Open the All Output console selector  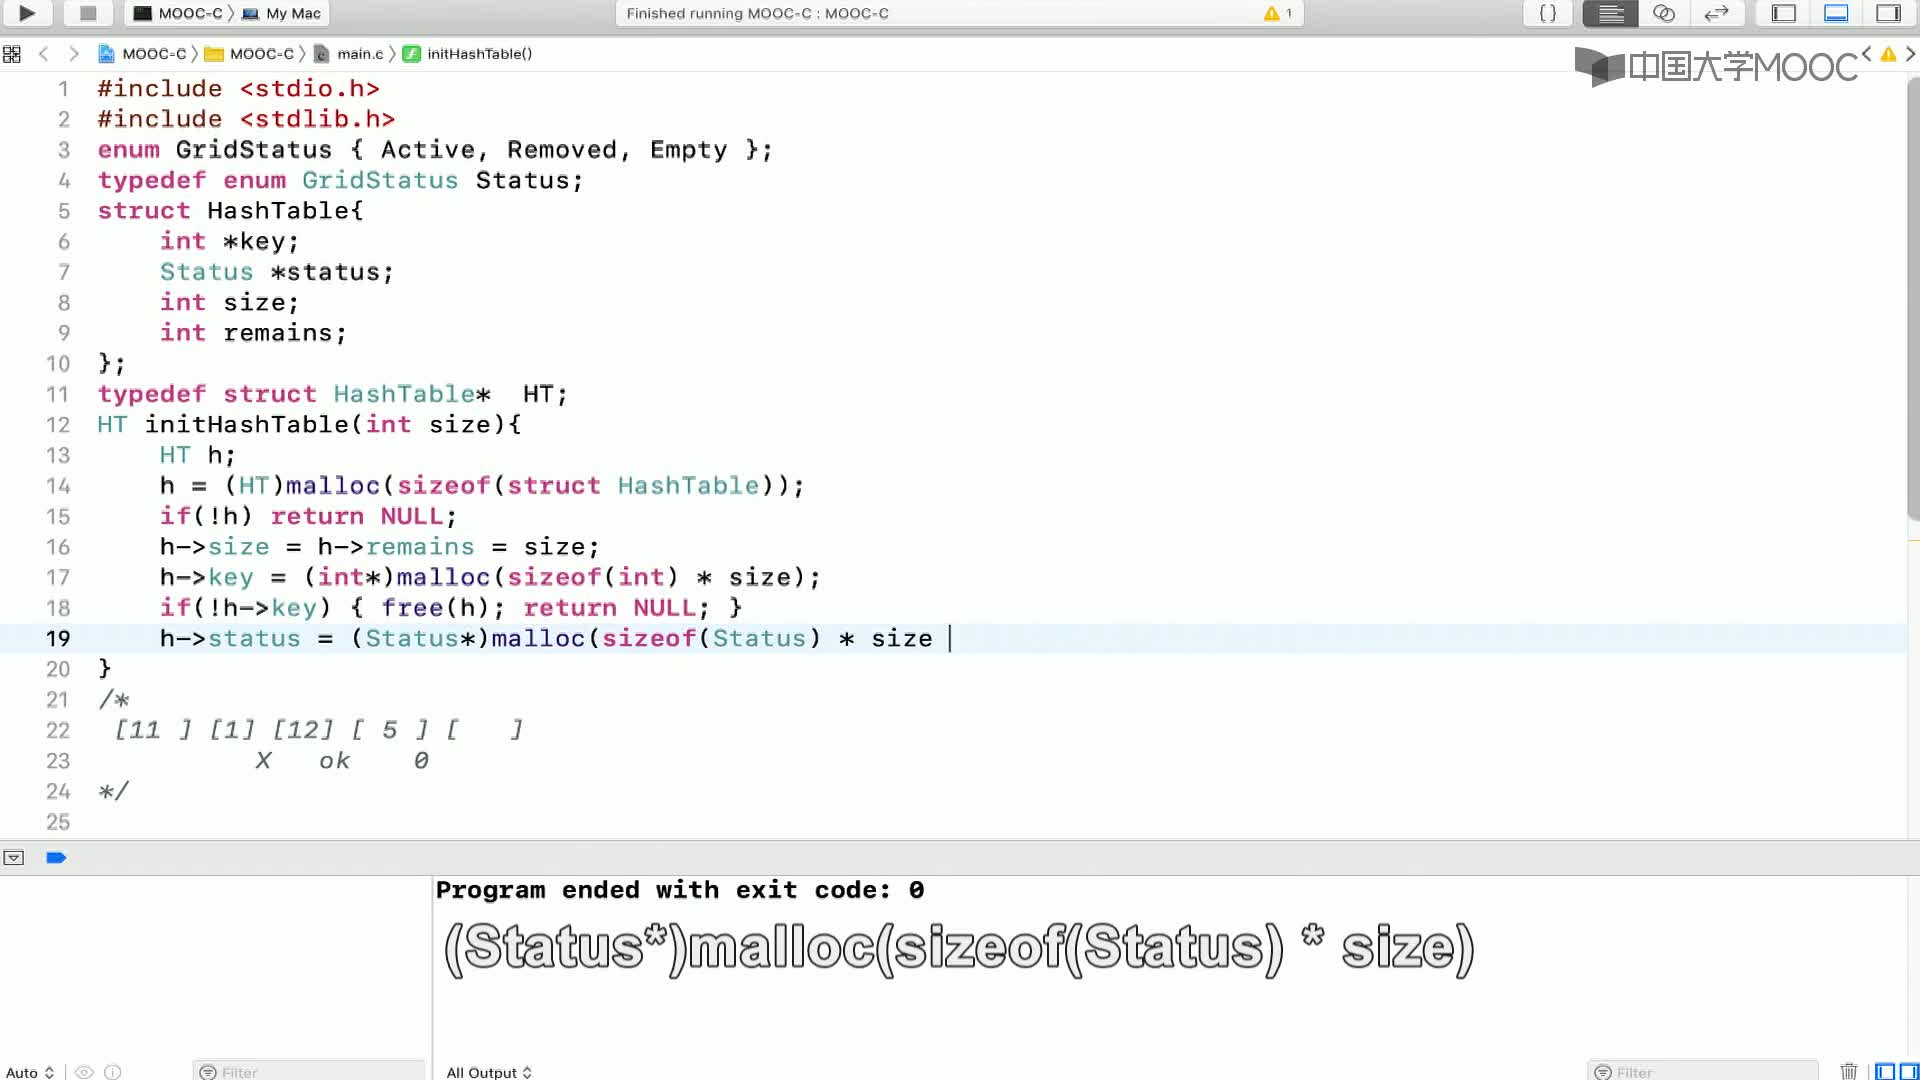tap(489, 1072)
